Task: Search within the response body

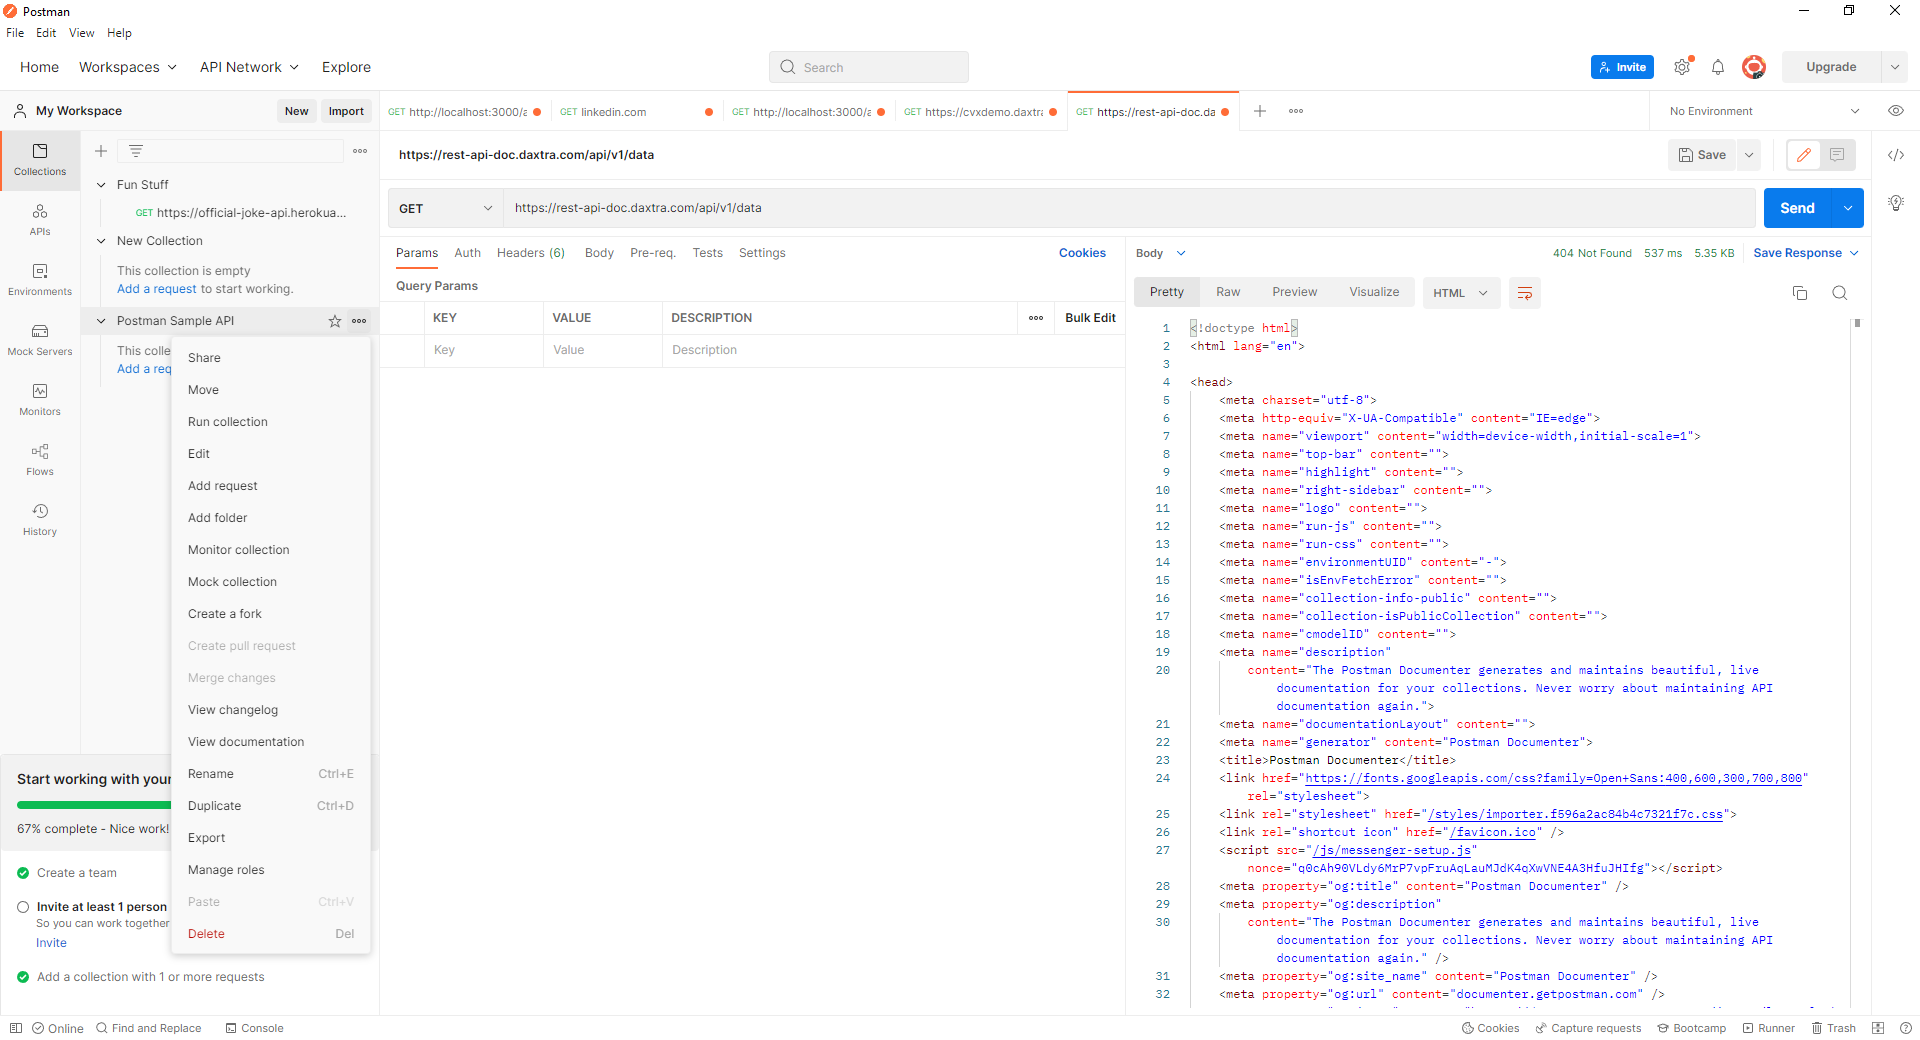Action: click(1839, 293)
